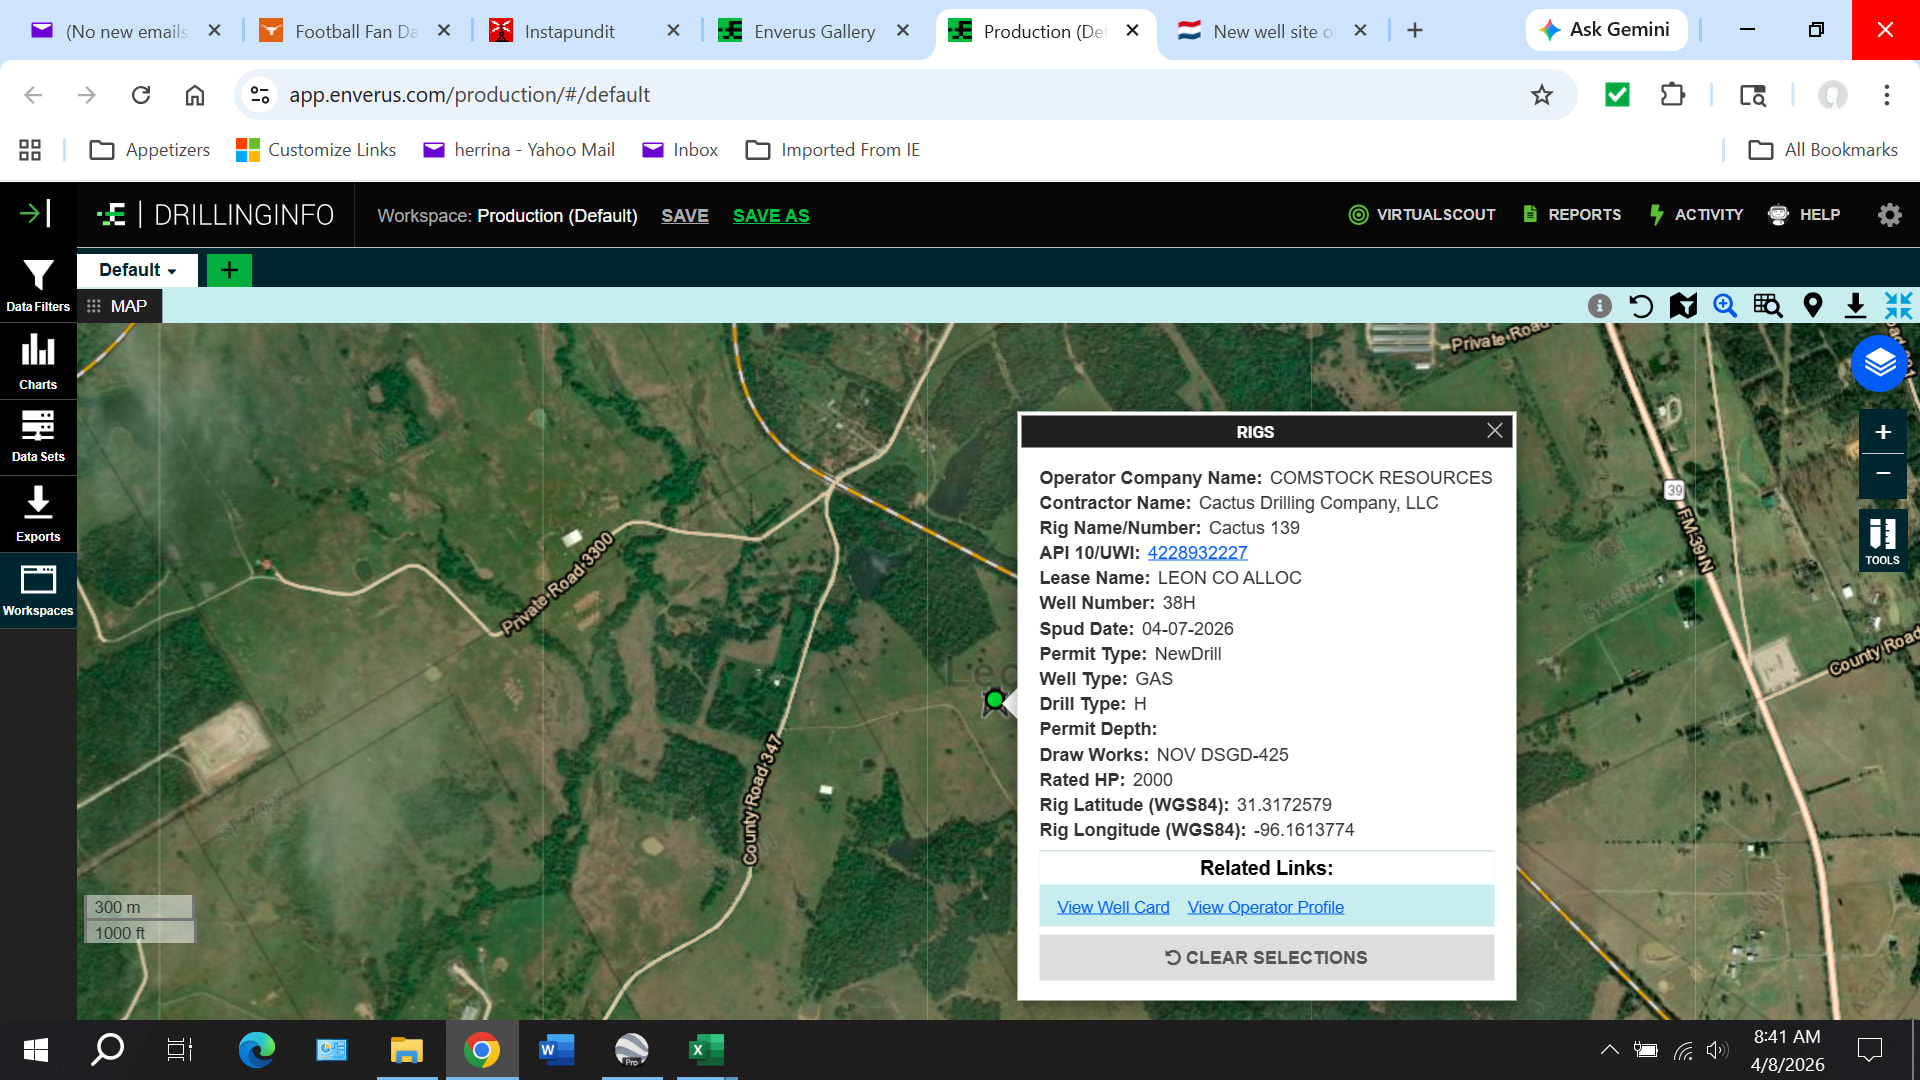1920x1080 pixels.
Task: Toggle the left sidebar collapse arrow
Action: click(36, 213)
